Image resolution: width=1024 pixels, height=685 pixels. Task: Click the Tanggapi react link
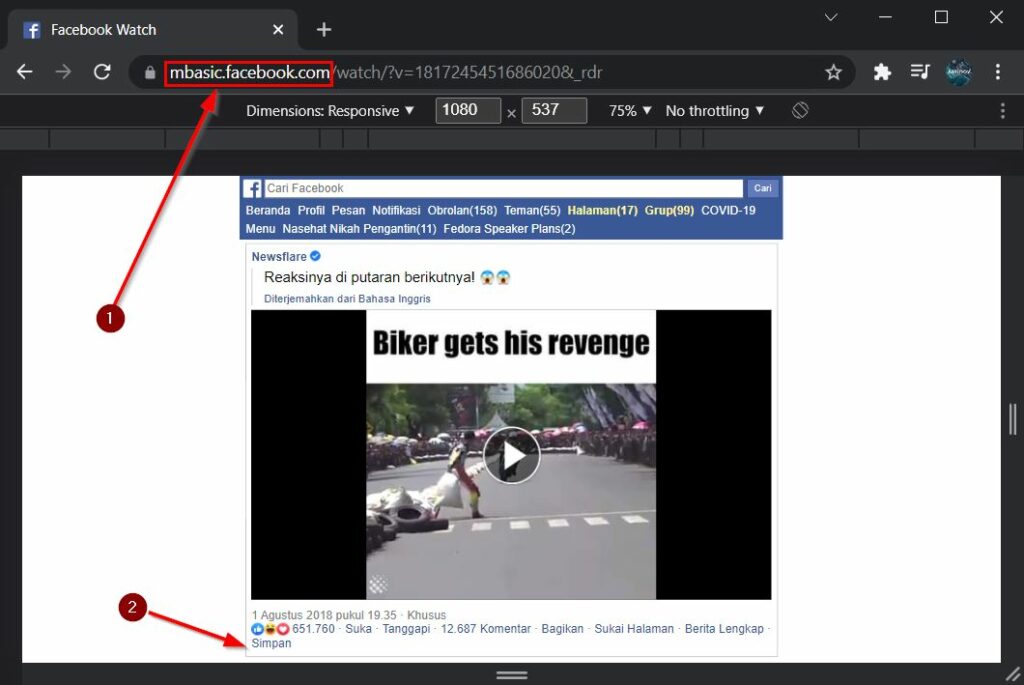[406, 629]
